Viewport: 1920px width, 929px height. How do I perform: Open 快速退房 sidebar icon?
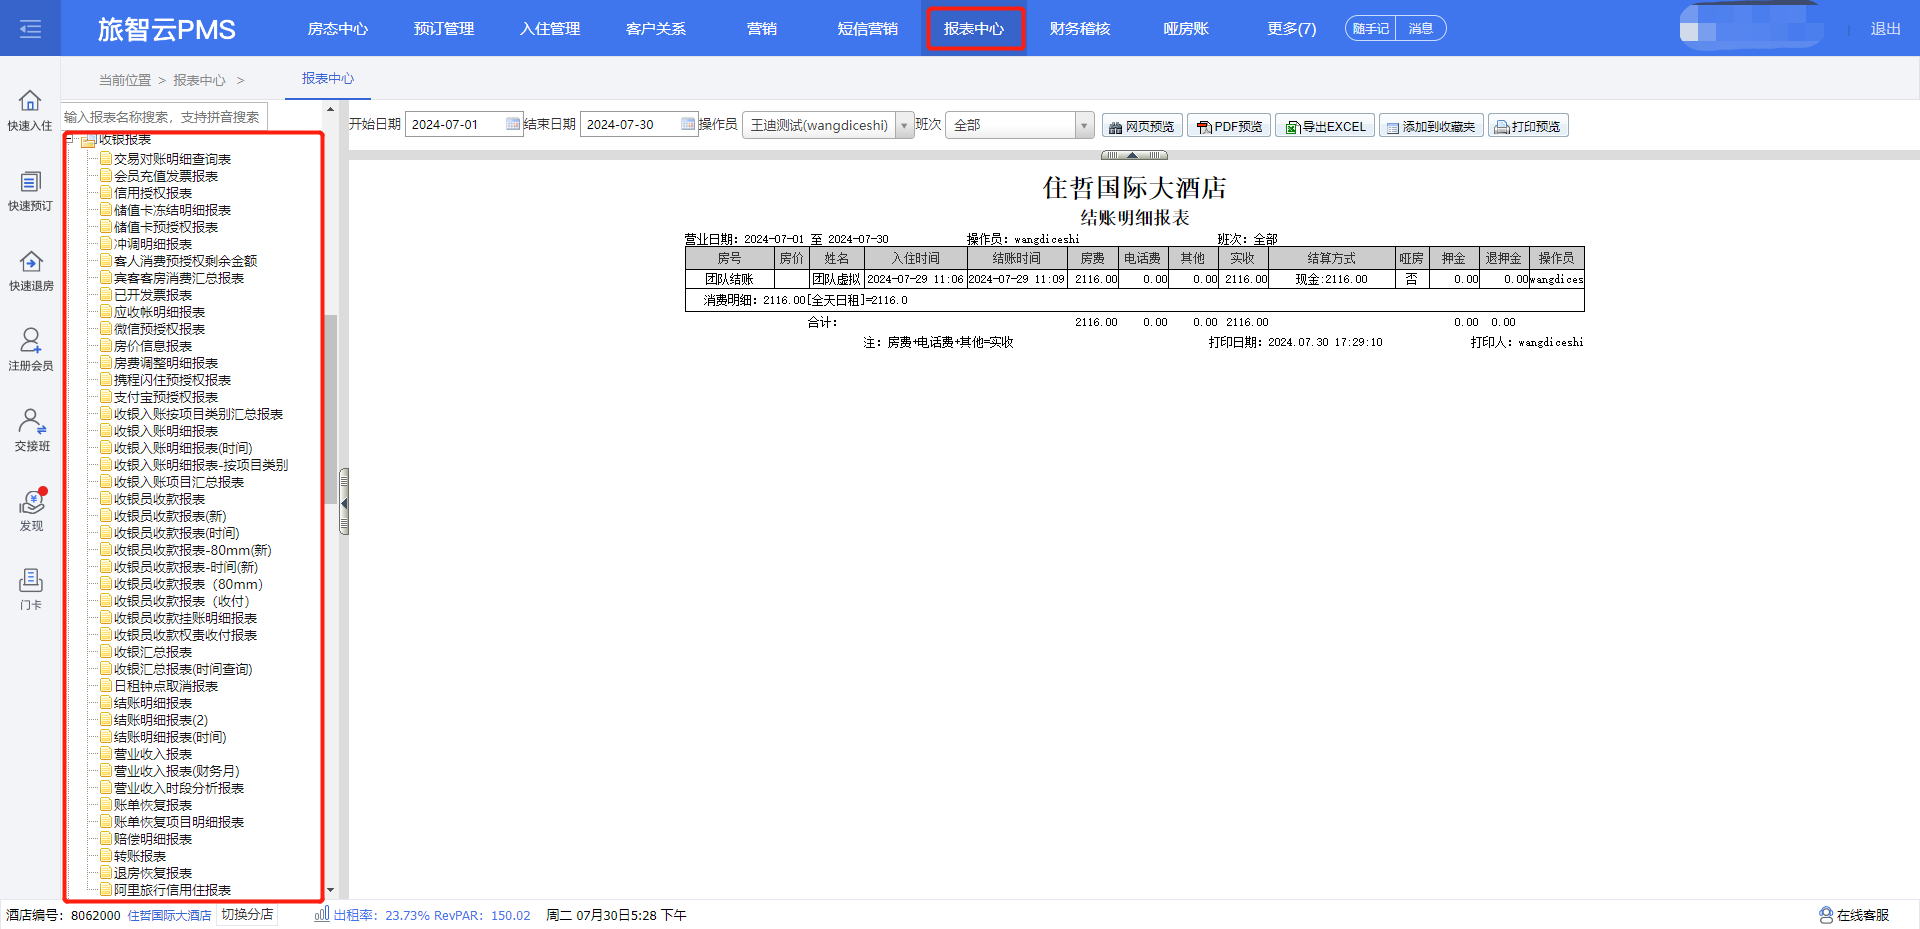pyautogui.click(x=30, y=261)
